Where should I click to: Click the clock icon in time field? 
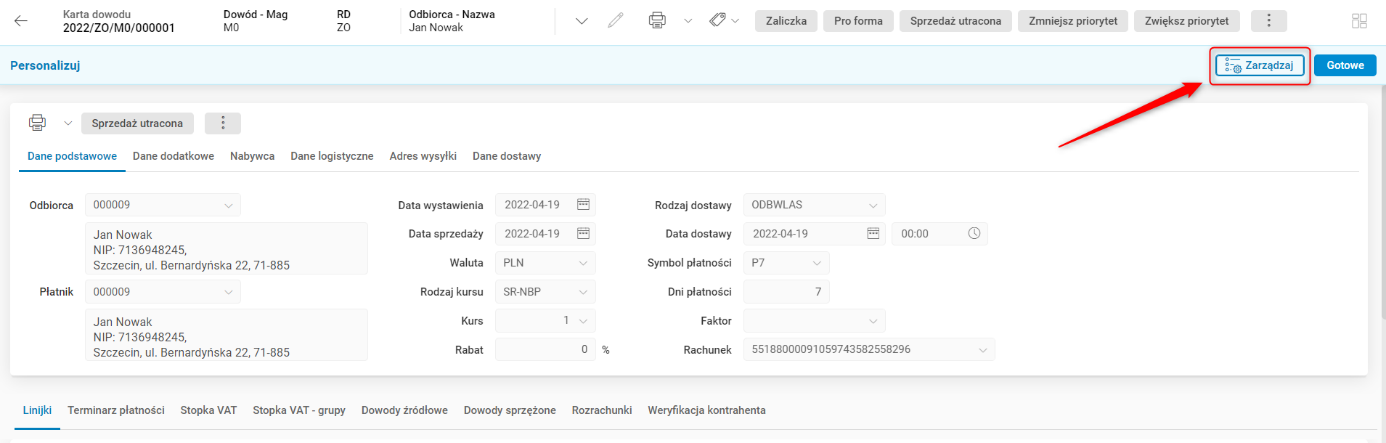[974, 234]
